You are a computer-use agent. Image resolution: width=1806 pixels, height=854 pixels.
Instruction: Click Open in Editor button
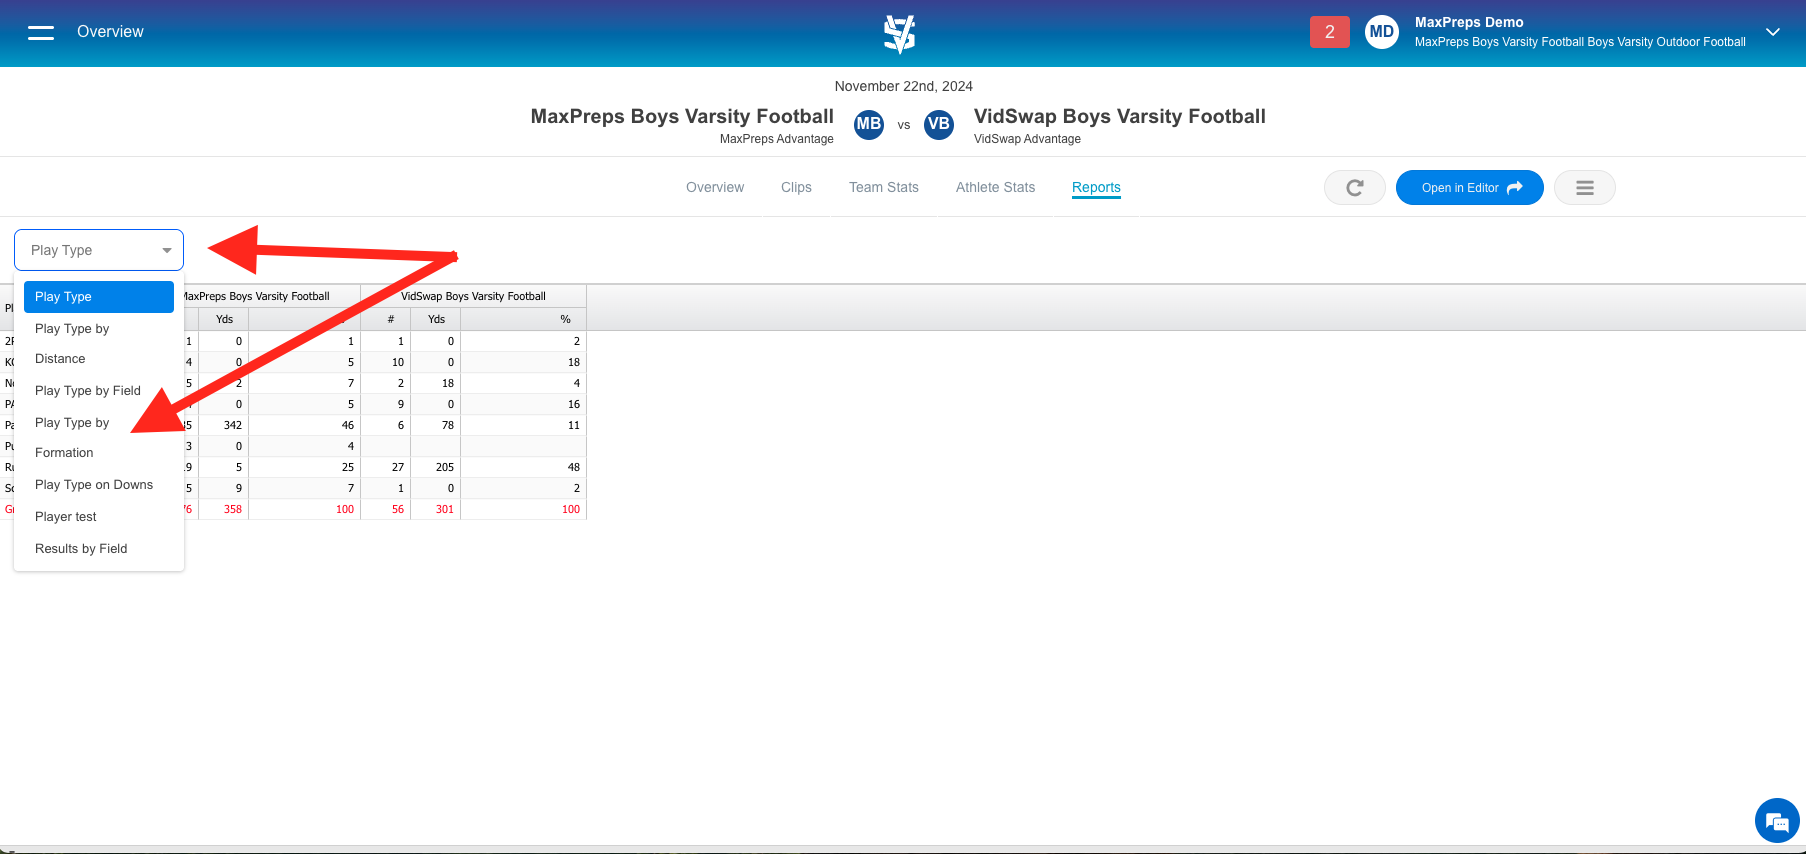click(x=1470, y=188)
